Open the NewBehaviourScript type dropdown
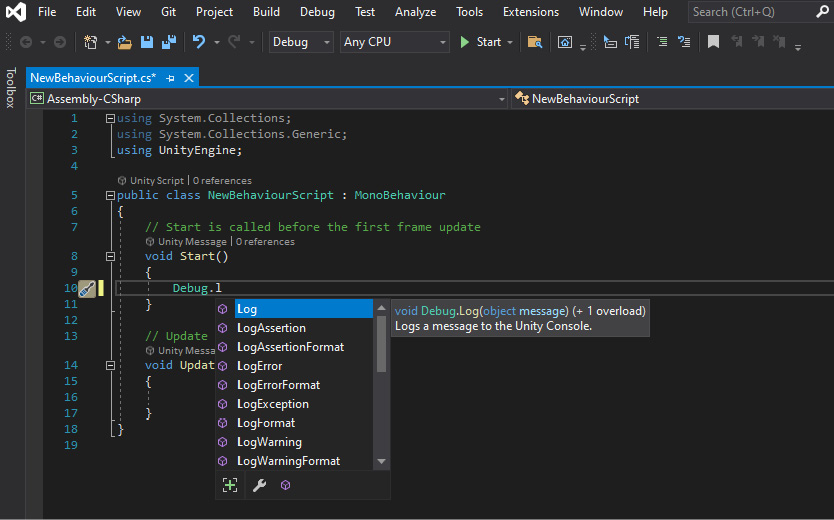Image resolution: width=834 pixels, height=520 pixels. click(x=672, y=99)
